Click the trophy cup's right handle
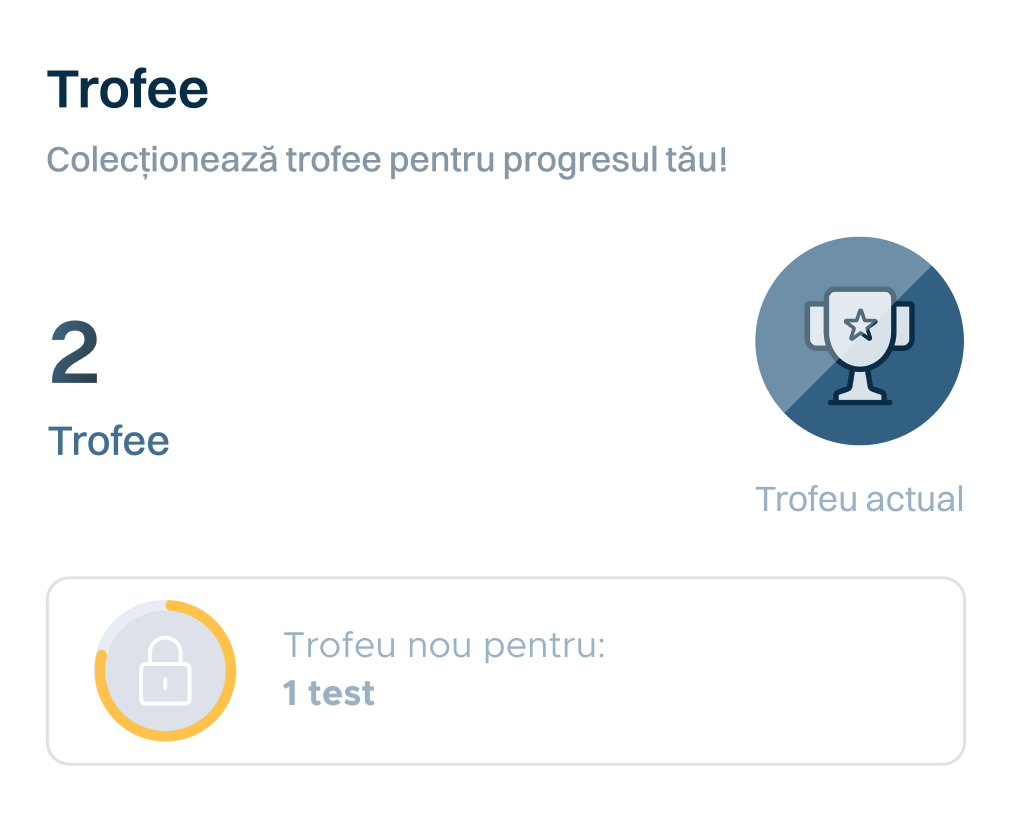This screenshot has width=1012, height=814. click(x=904, y=326)
